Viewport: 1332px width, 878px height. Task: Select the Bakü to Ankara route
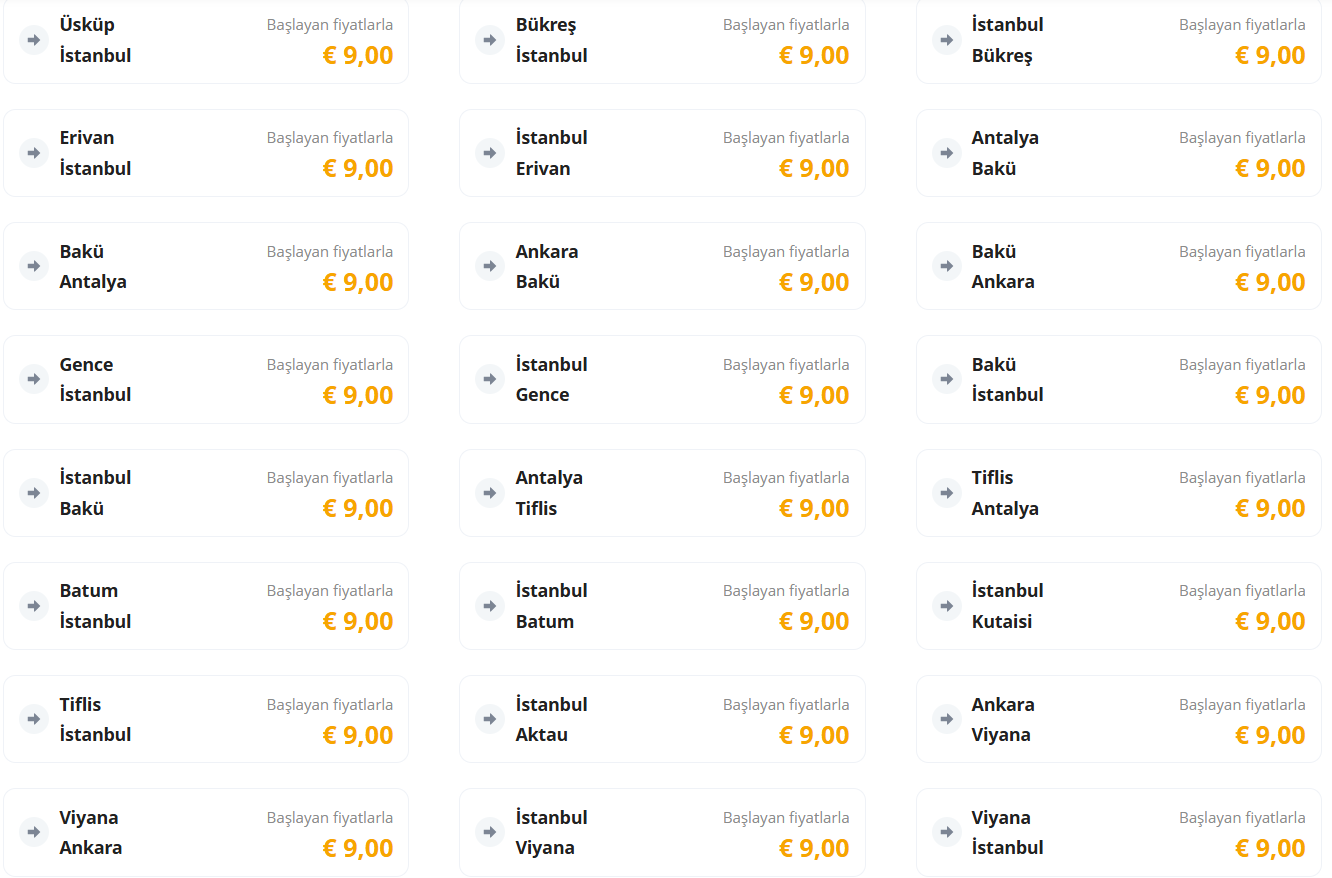pos(1118,266)
